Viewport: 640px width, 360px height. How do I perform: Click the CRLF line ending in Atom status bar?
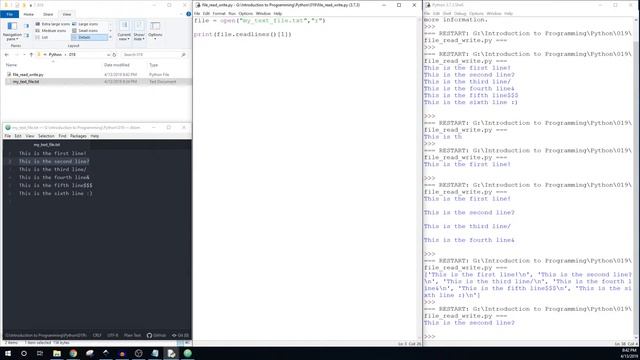click(x=97, y=336)
